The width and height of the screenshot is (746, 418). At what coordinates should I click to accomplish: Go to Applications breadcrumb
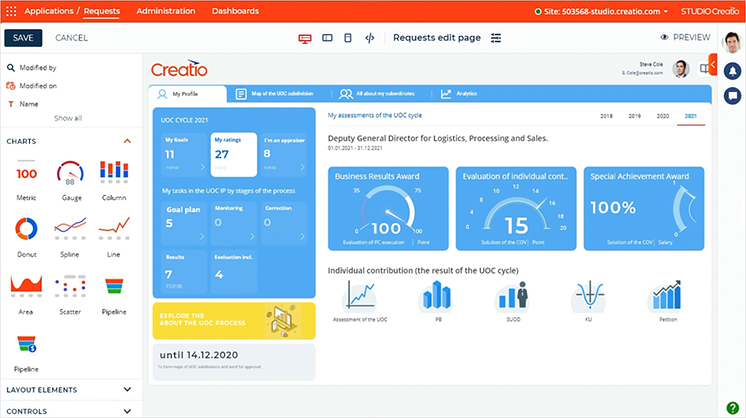(49, 11)
